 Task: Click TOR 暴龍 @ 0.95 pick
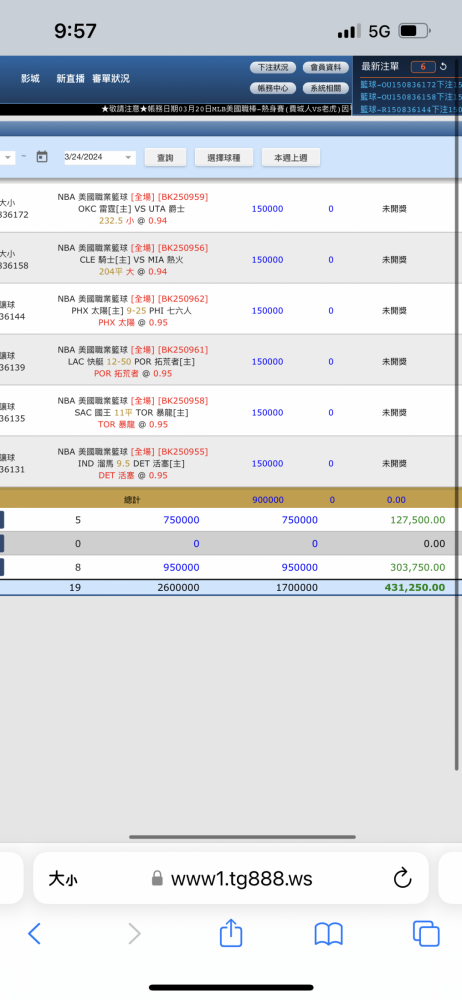(x=133, y=425)
